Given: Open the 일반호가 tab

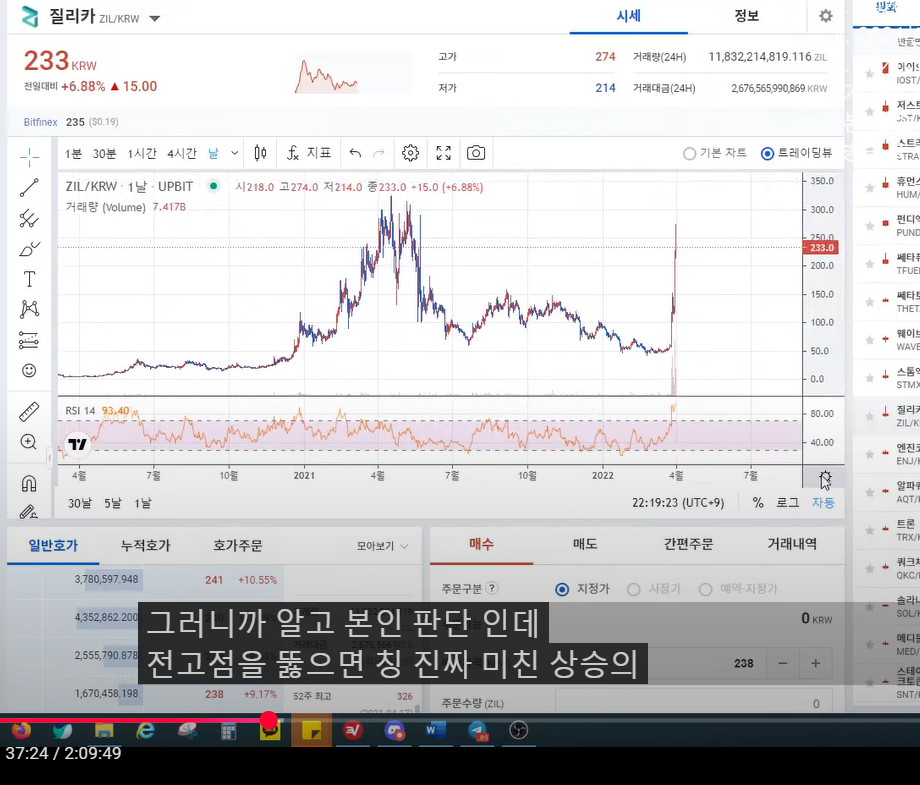Looking at the screenshot, I should tap(53, 546).
